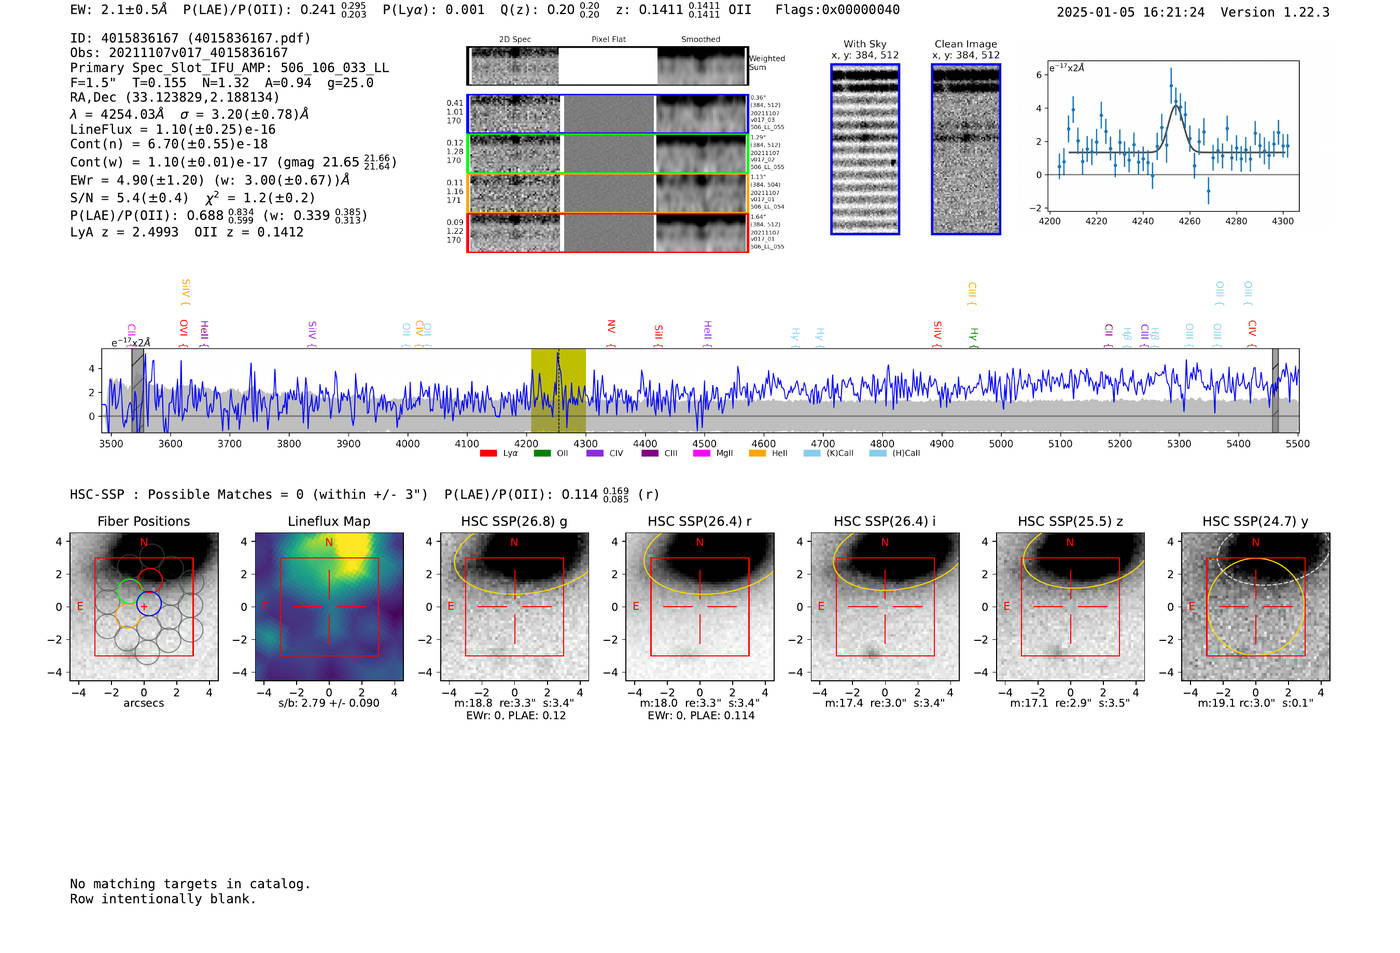Viewport: 1400px width, 953px height.
Task: Click the Flags:0x00000040 text
Action: [838, 10]
